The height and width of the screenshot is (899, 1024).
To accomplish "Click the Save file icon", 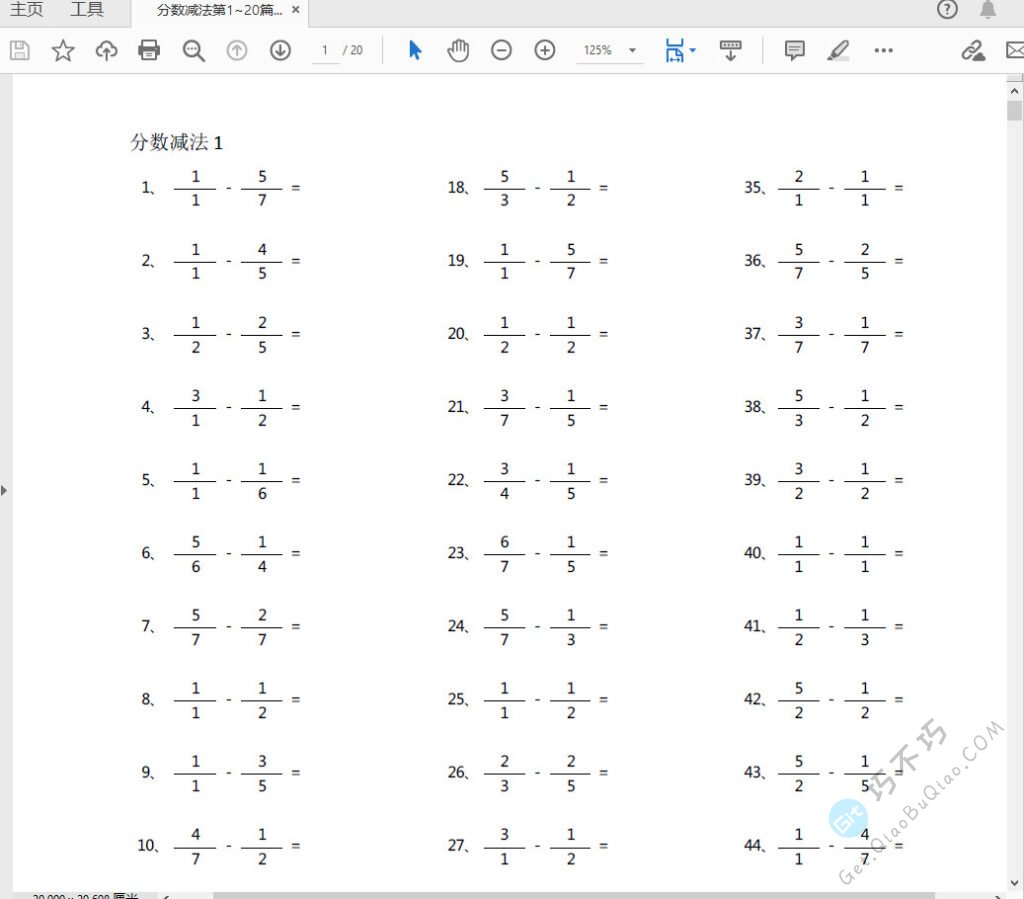I will pos(20,51).
